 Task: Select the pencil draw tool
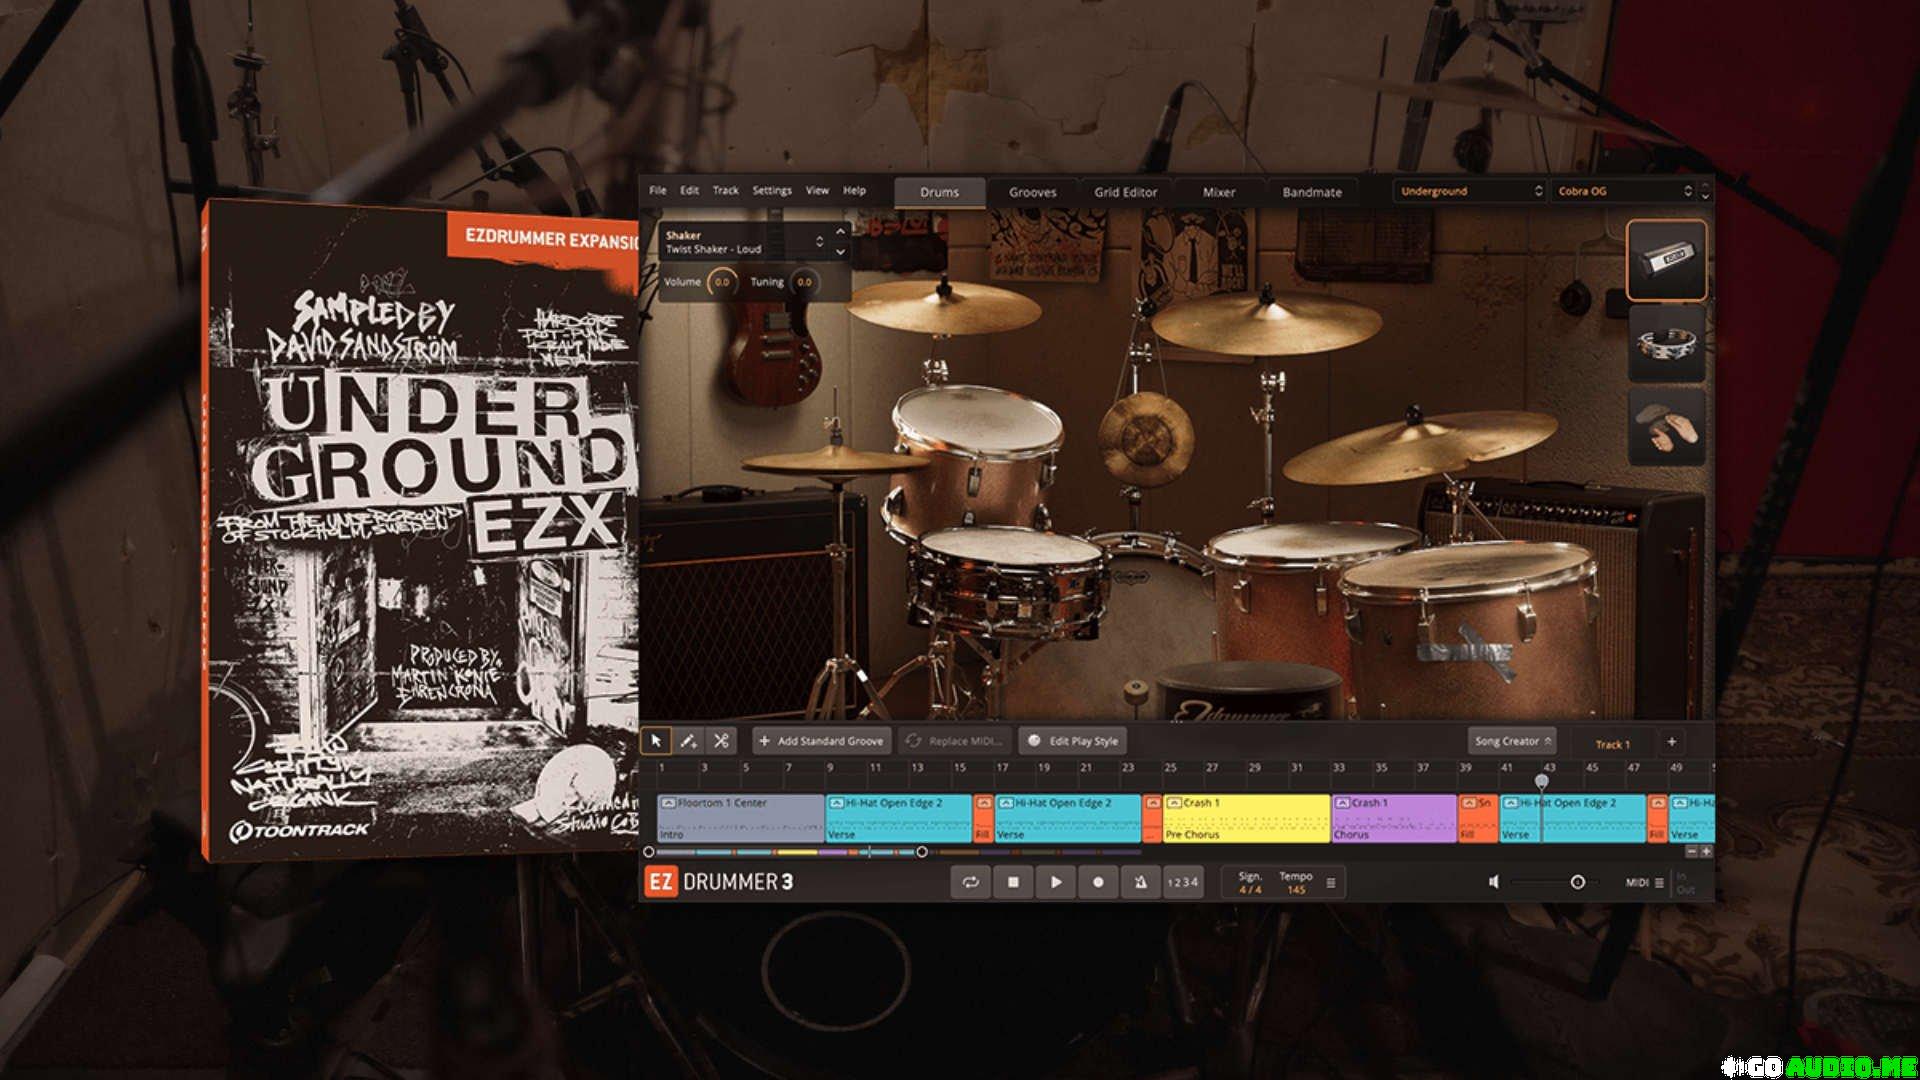[688, 741]
